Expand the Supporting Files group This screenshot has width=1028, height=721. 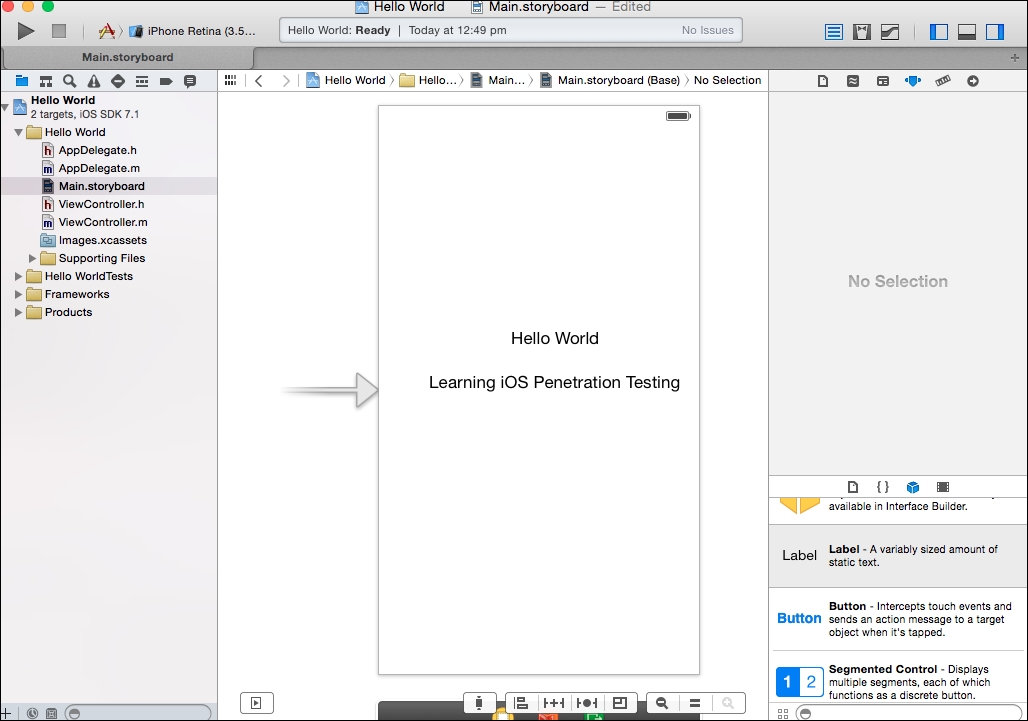point(33,258)
